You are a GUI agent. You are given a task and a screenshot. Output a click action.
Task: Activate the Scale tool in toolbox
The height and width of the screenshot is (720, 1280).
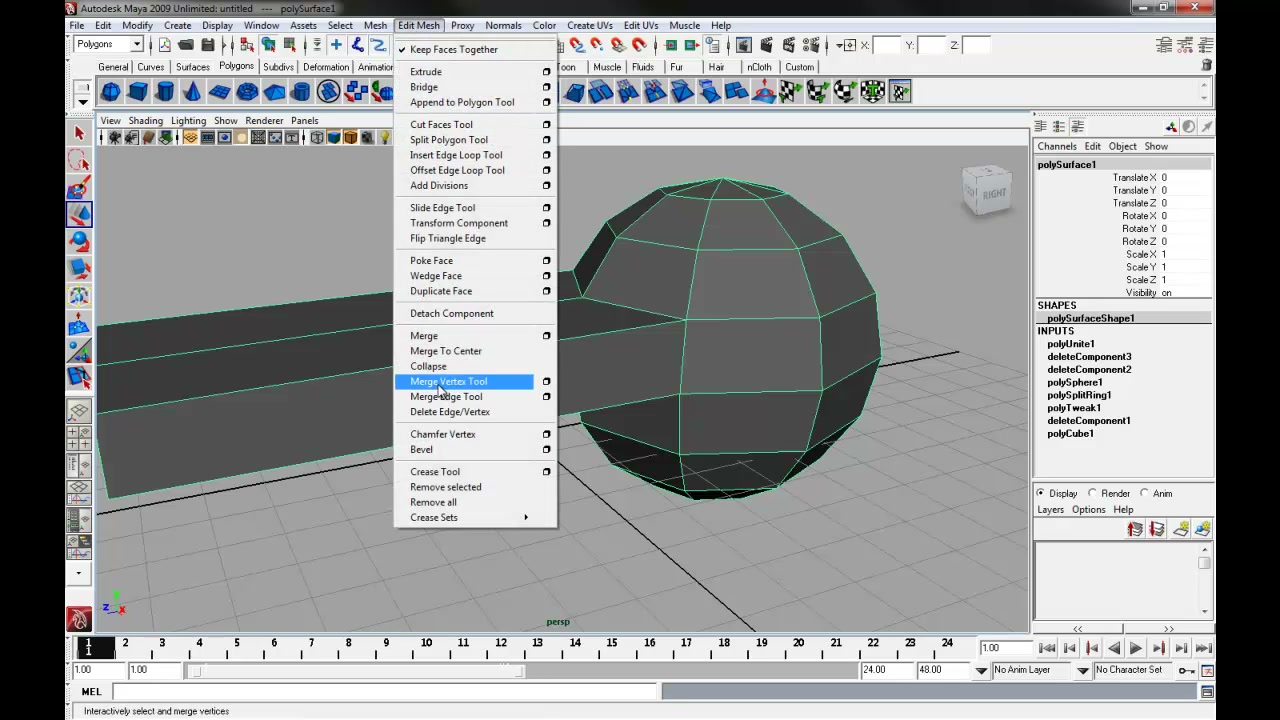pyautogui.click(x=79, y=268)
